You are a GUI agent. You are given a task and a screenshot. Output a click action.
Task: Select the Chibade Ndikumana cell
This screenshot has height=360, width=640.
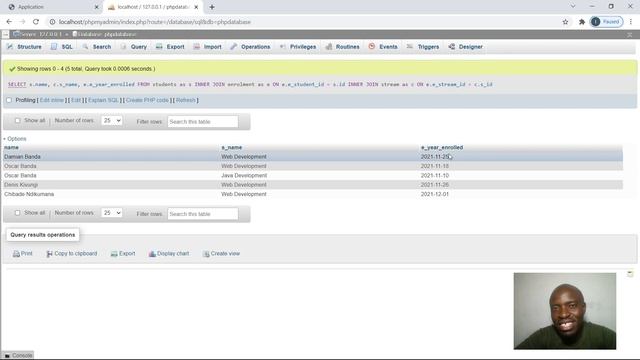point(29,194)
